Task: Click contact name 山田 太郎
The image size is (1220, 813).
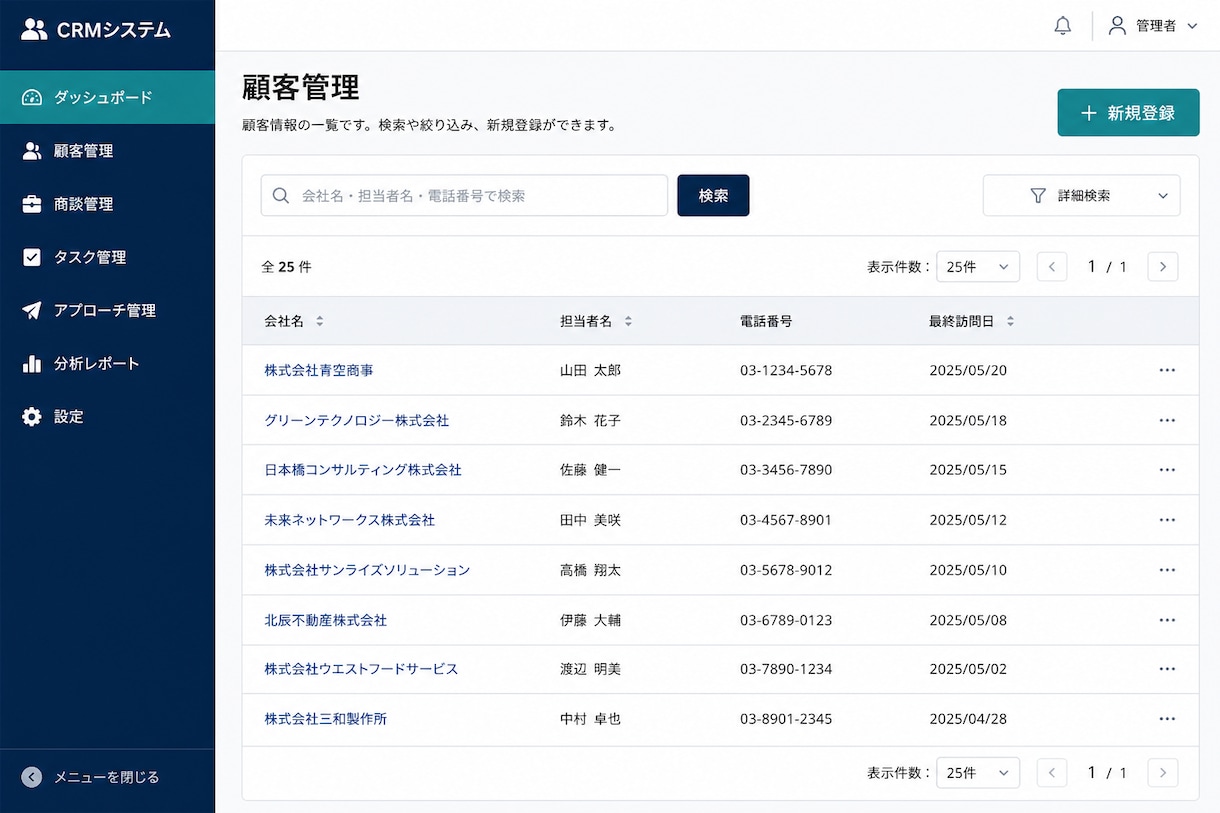Action: coord(591,370)
